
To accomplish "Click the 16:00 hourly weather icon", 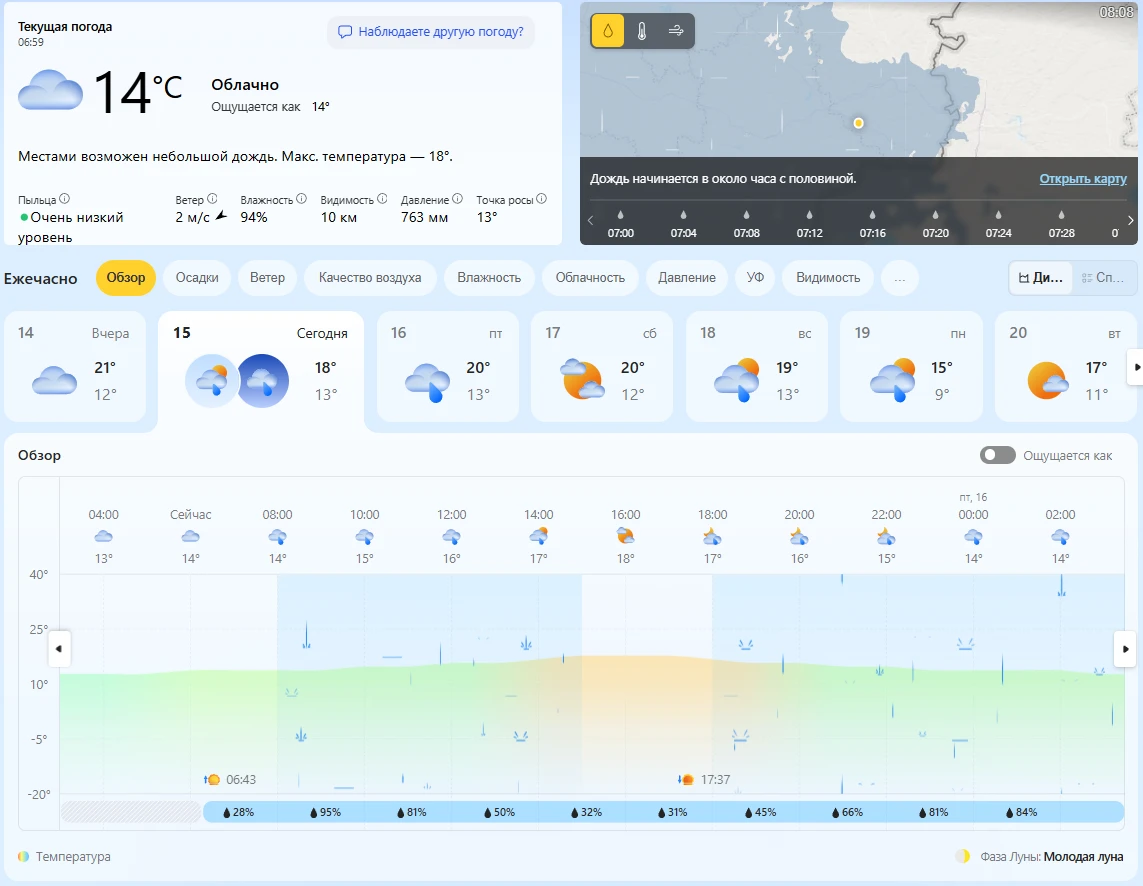I will point(625,537).
